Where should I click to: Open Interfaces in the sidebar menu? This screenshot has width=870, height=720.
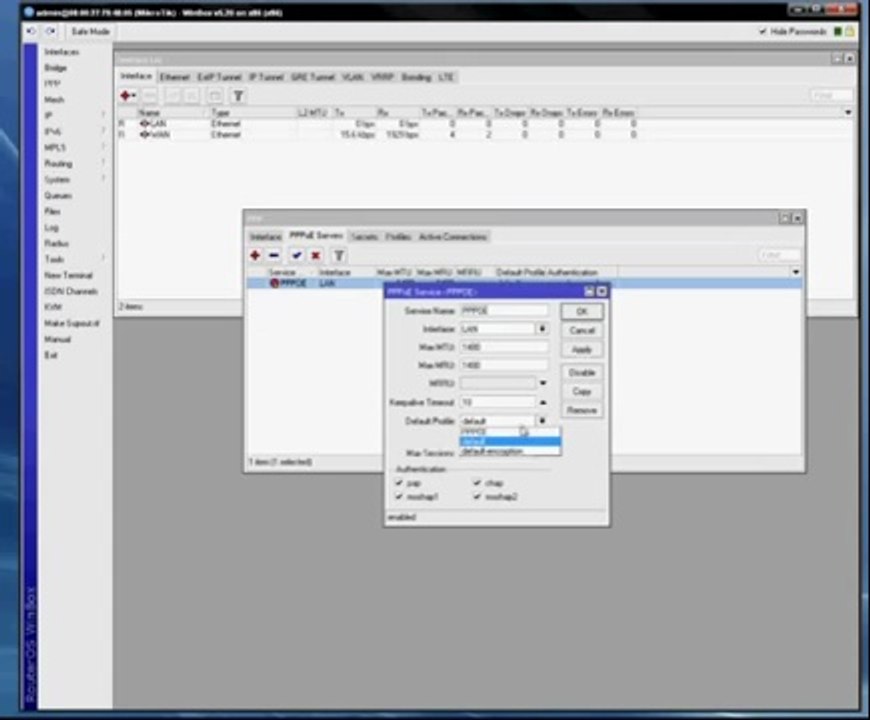(x=62, y=52)
